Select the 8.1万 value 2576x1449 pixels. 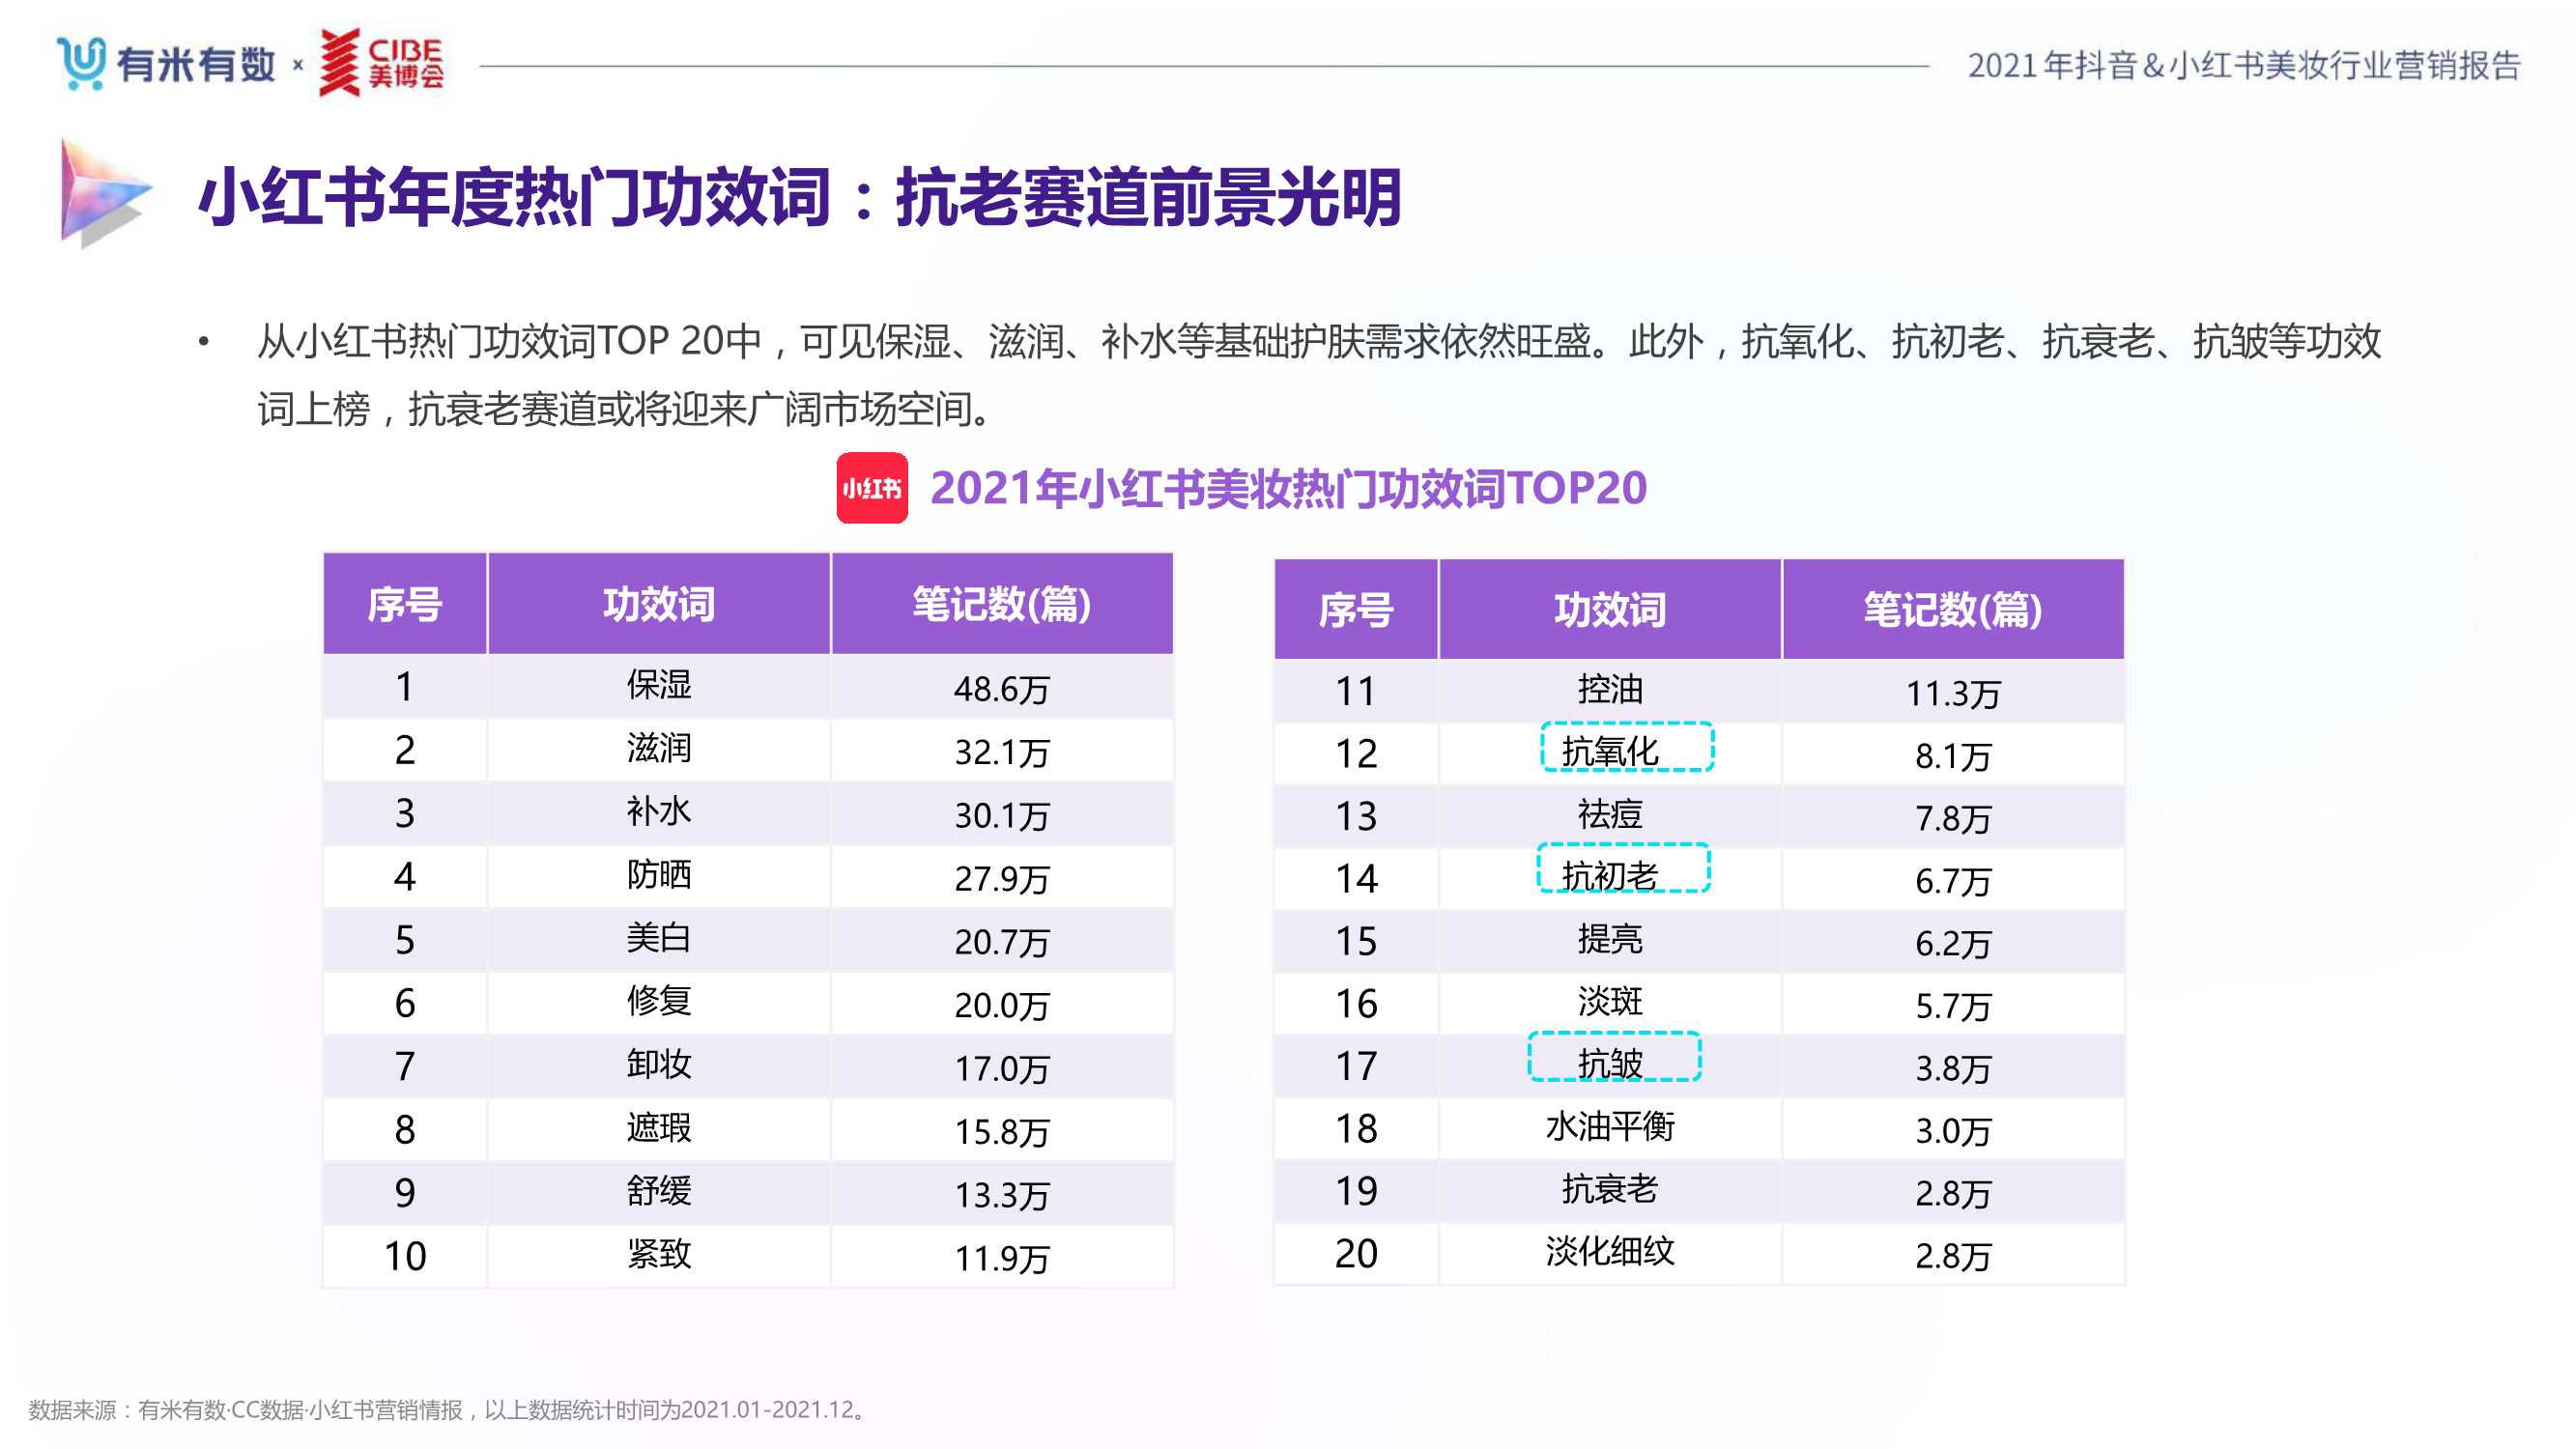[x=1953, y=756]
